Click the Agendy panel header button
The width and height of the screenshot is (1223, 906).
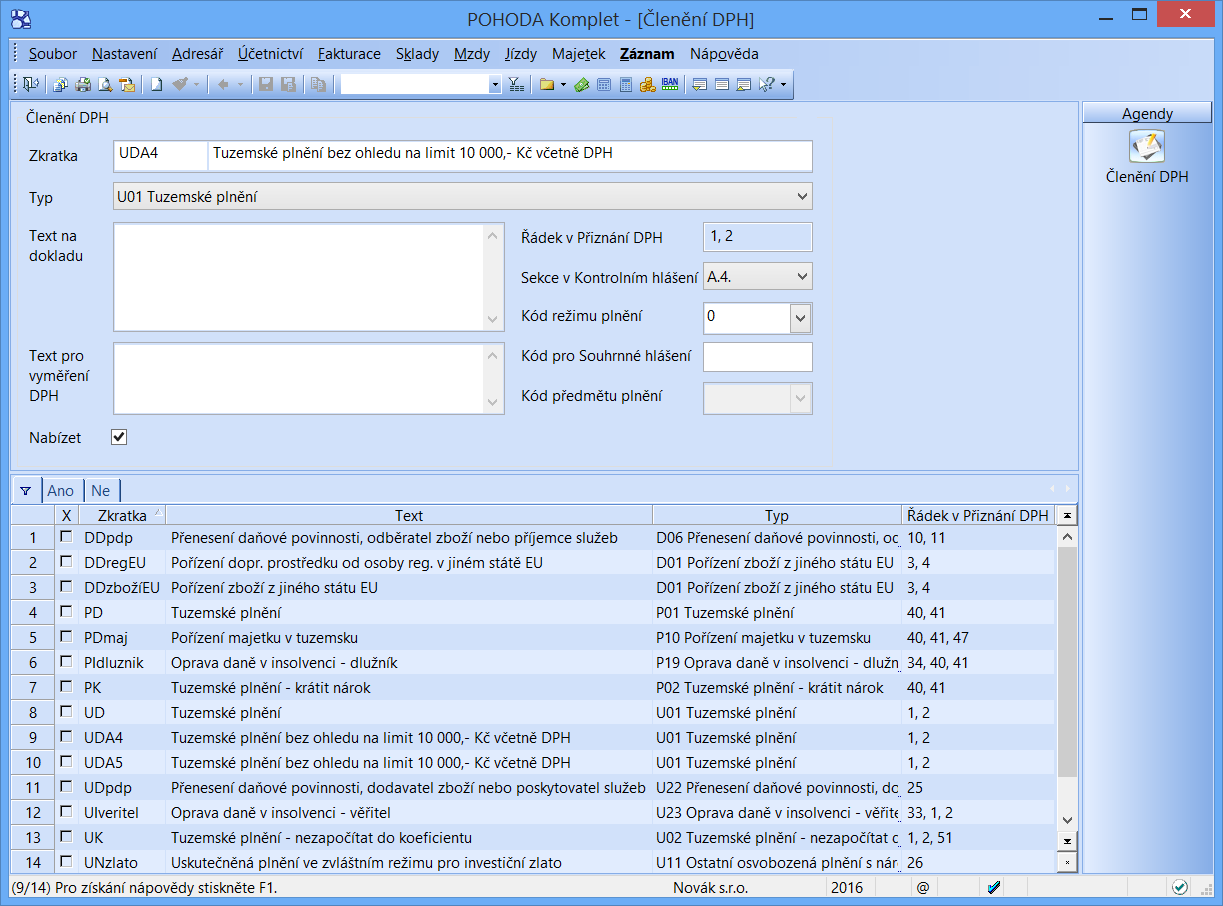point(1147,114)
